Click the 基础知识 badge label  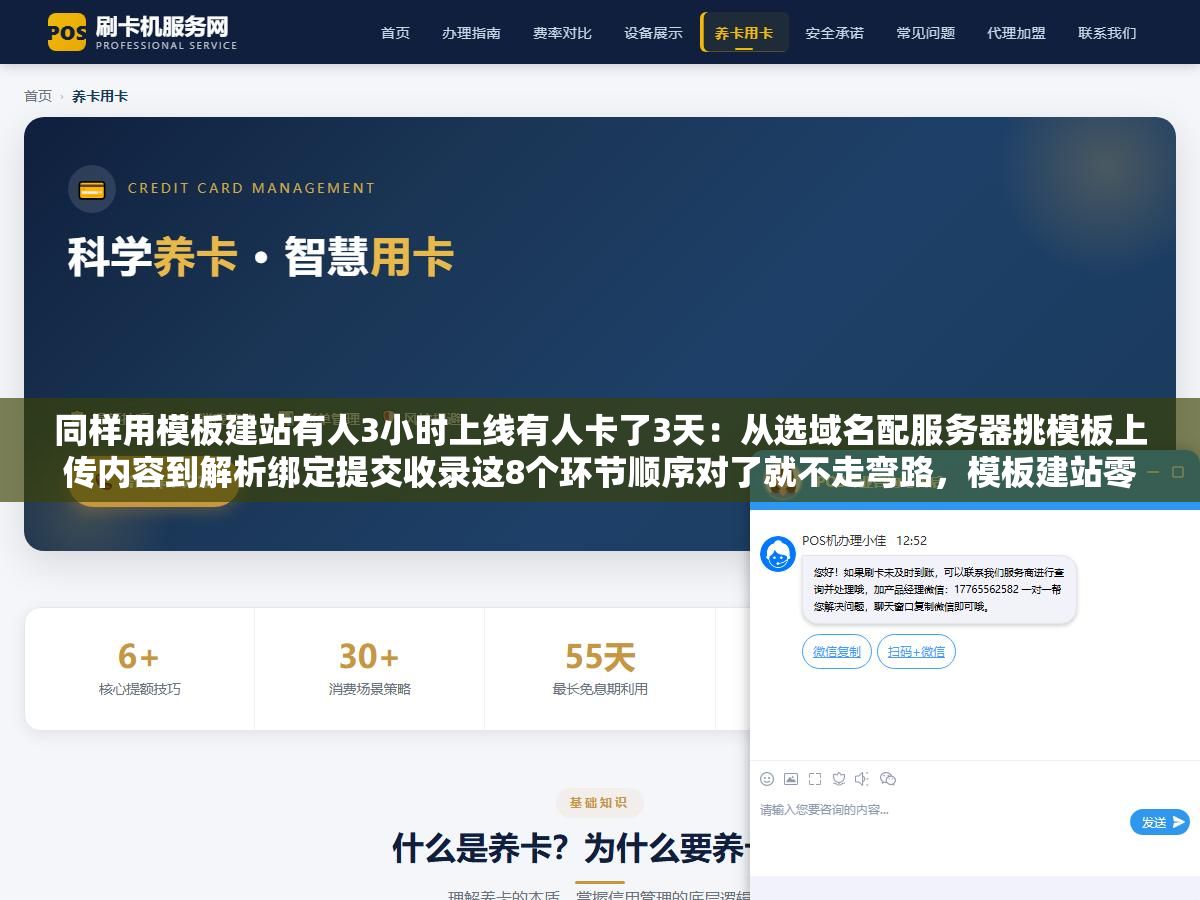pos(599,802)
